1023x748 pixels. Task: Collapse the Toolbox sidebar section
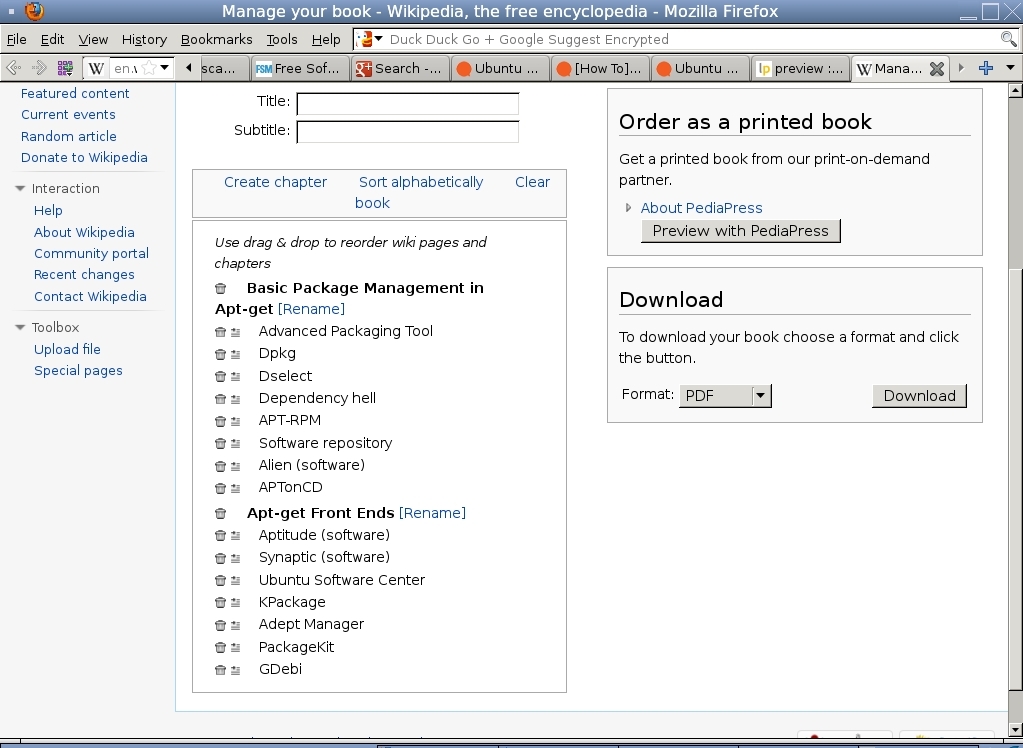[20, 328]
